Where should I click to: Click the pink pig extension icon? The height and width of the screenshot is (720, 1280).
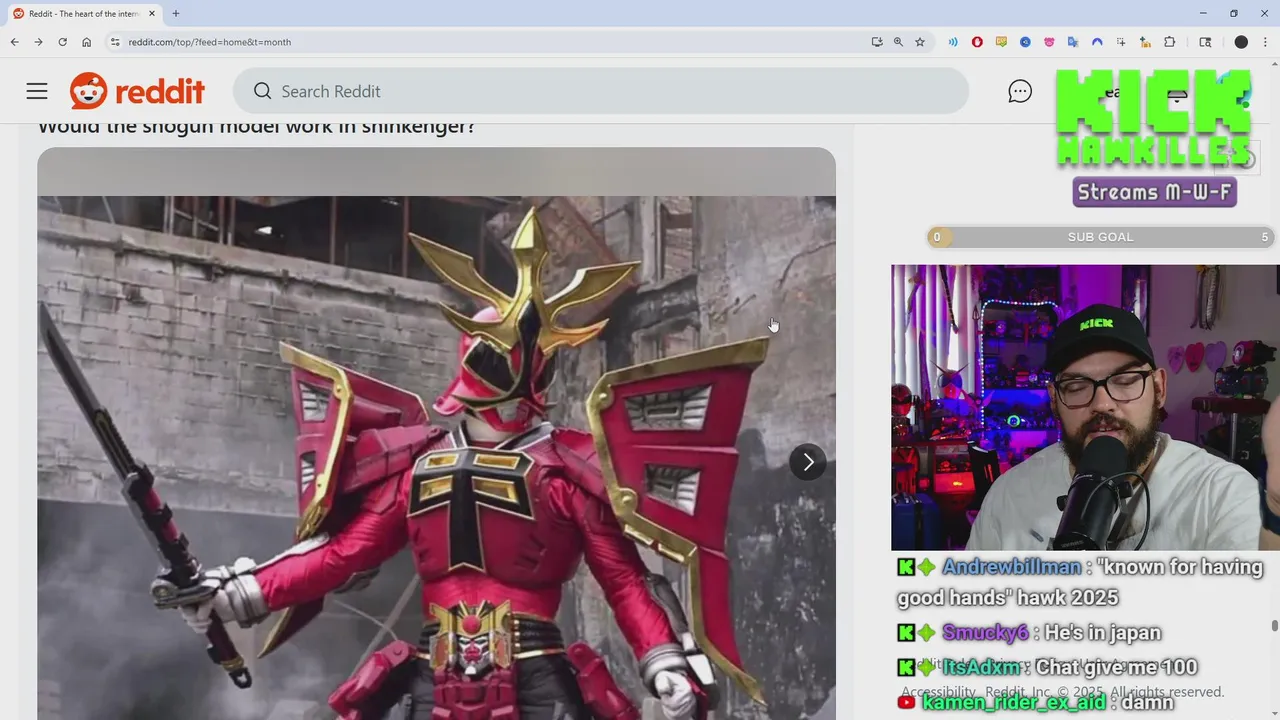point(1049,42)
